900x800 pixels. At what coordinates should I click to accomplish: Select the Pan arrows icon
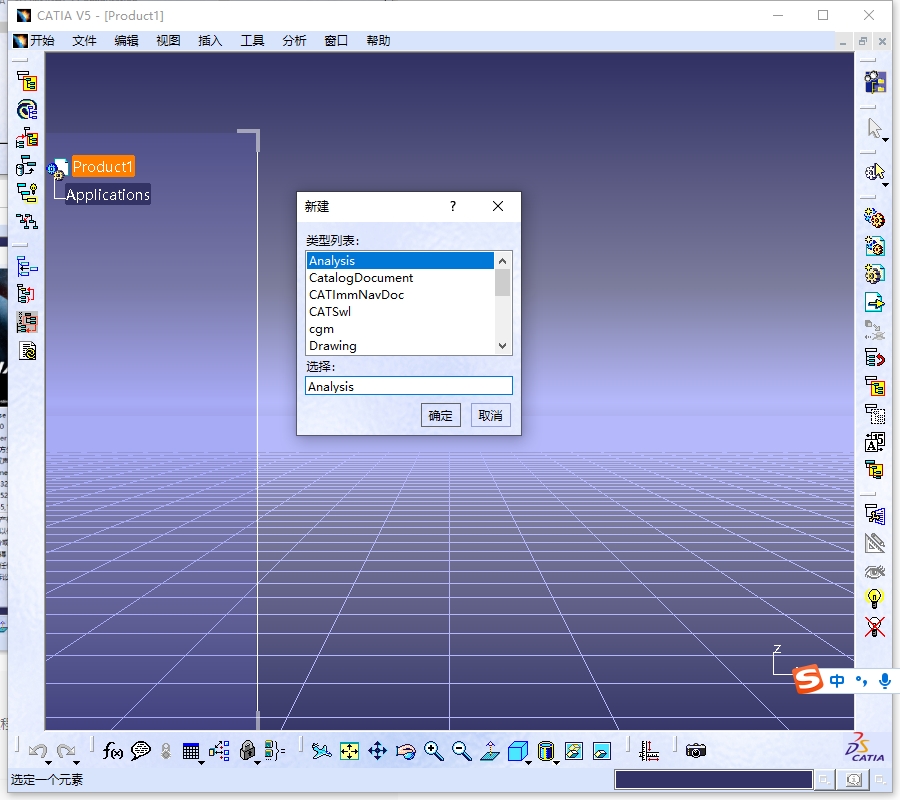pos(377,751)
